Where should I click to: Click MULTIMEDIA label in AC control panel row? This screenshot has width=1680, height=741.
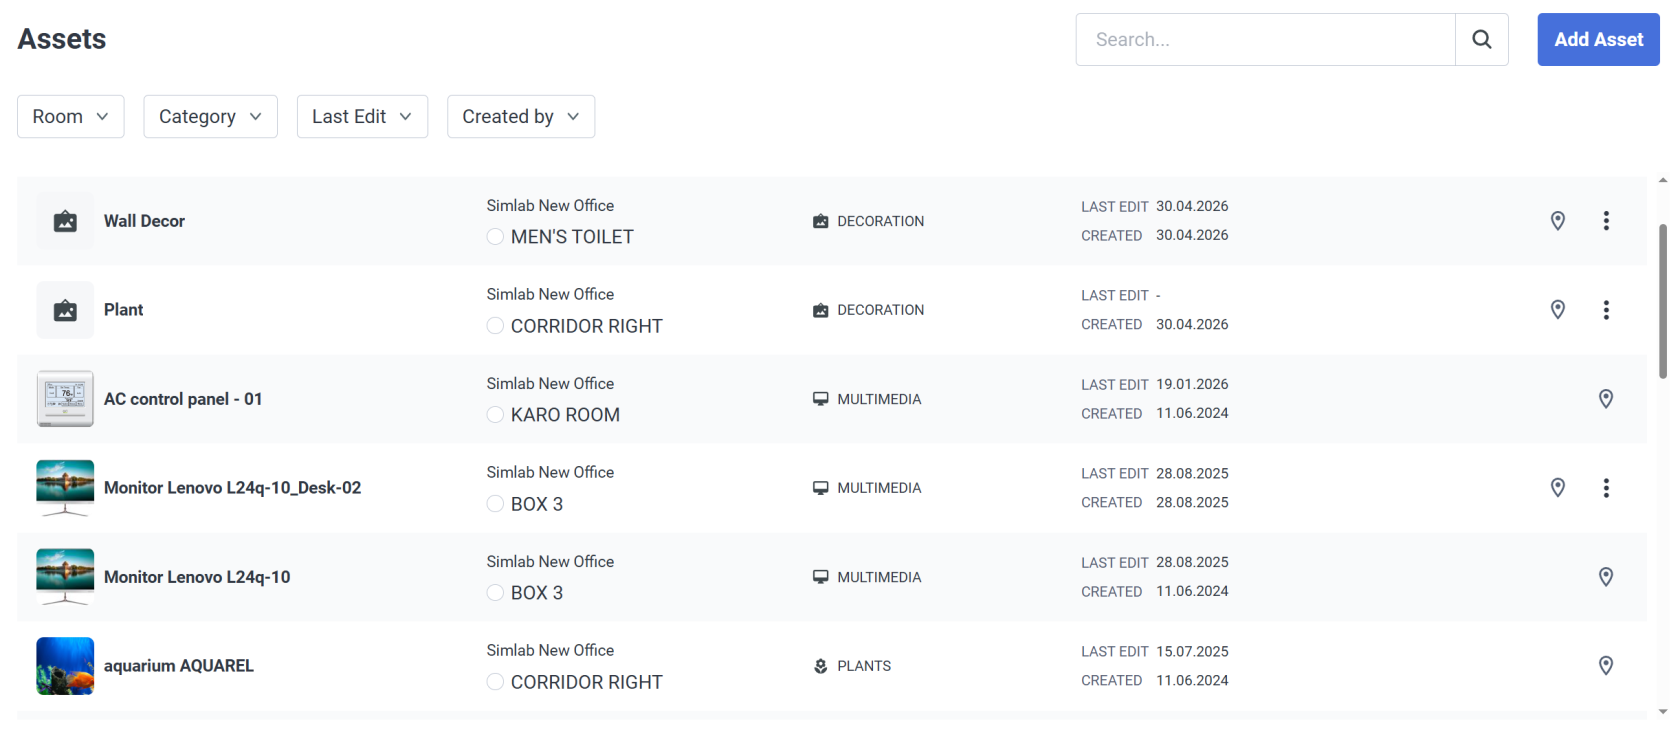(879, 399)
